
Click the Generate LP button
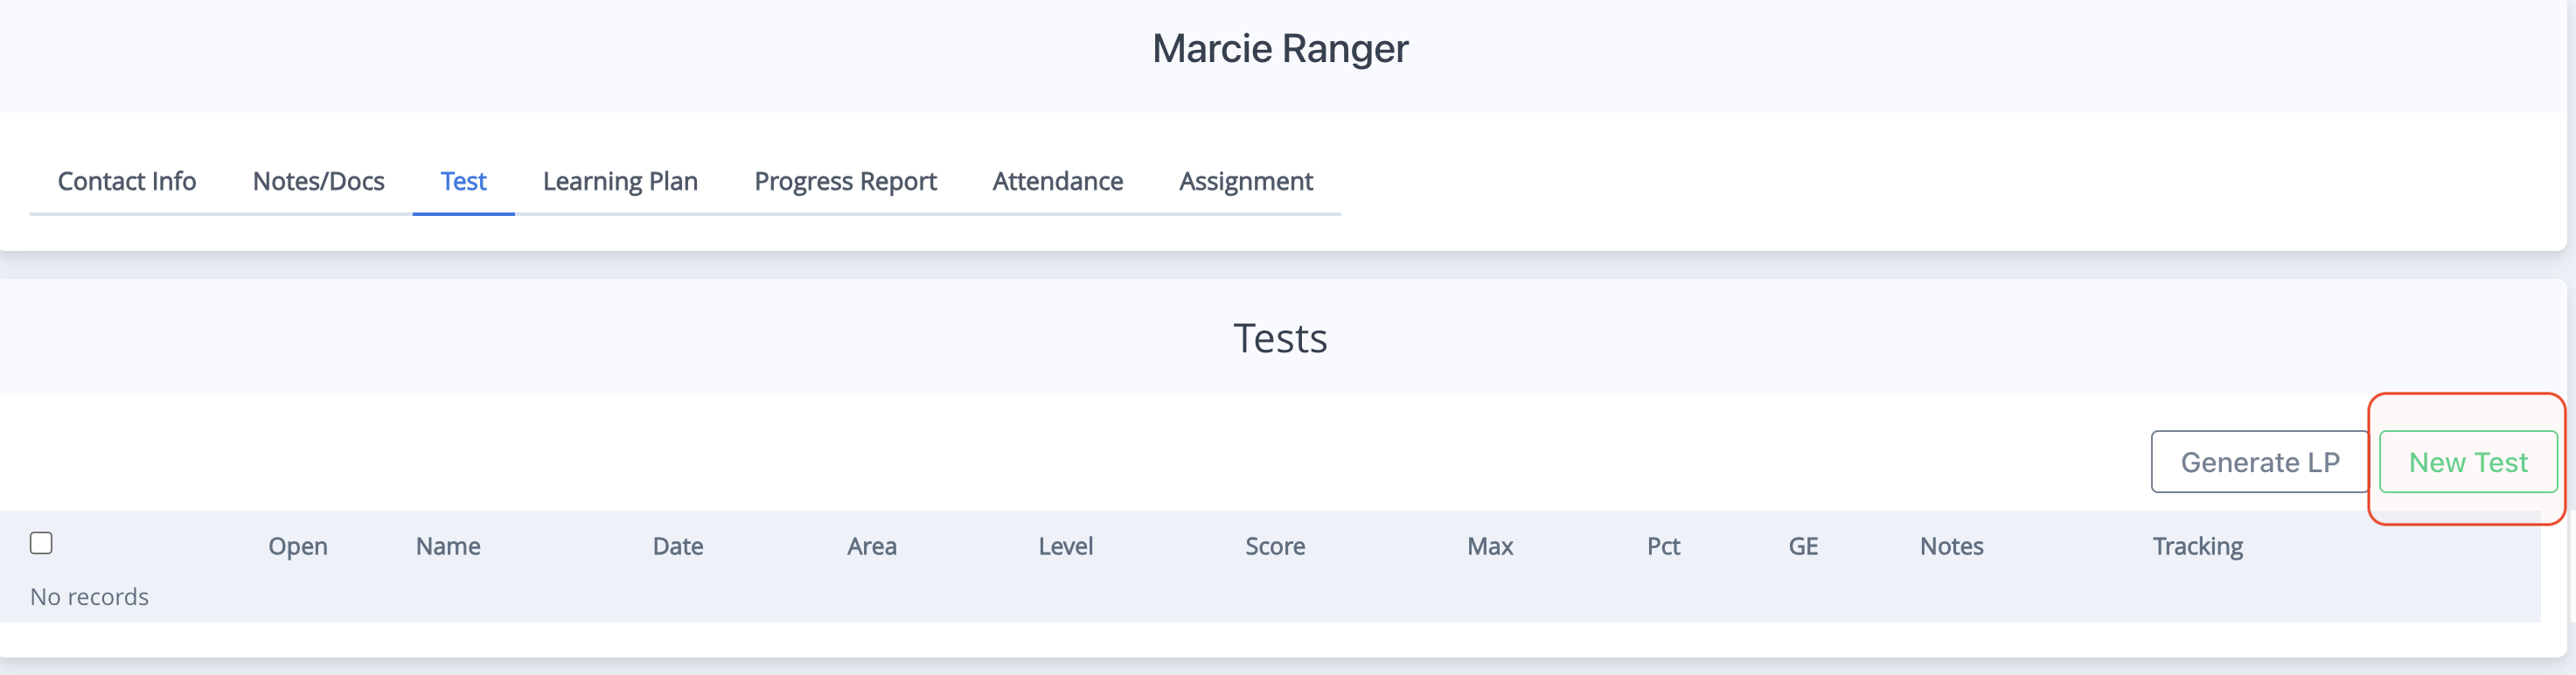pyautogui.click(x=2260, y=462)
